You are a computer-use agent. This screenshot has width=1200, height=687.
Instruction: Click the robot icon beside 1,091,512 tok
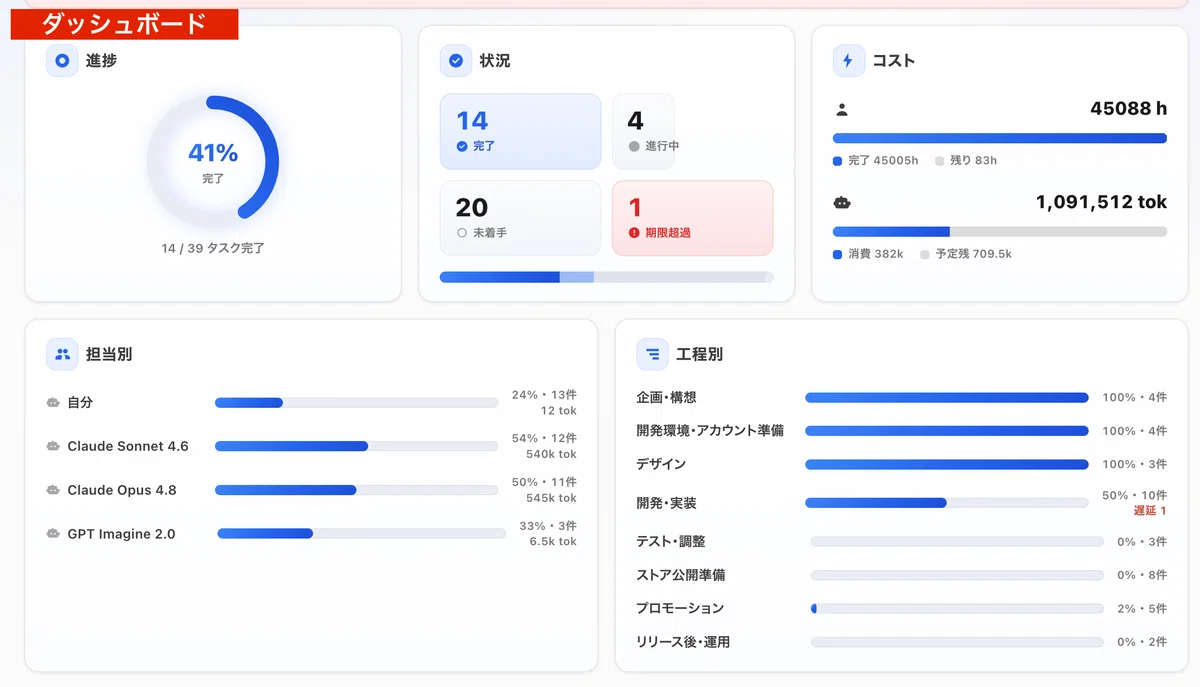pos(842,203)
